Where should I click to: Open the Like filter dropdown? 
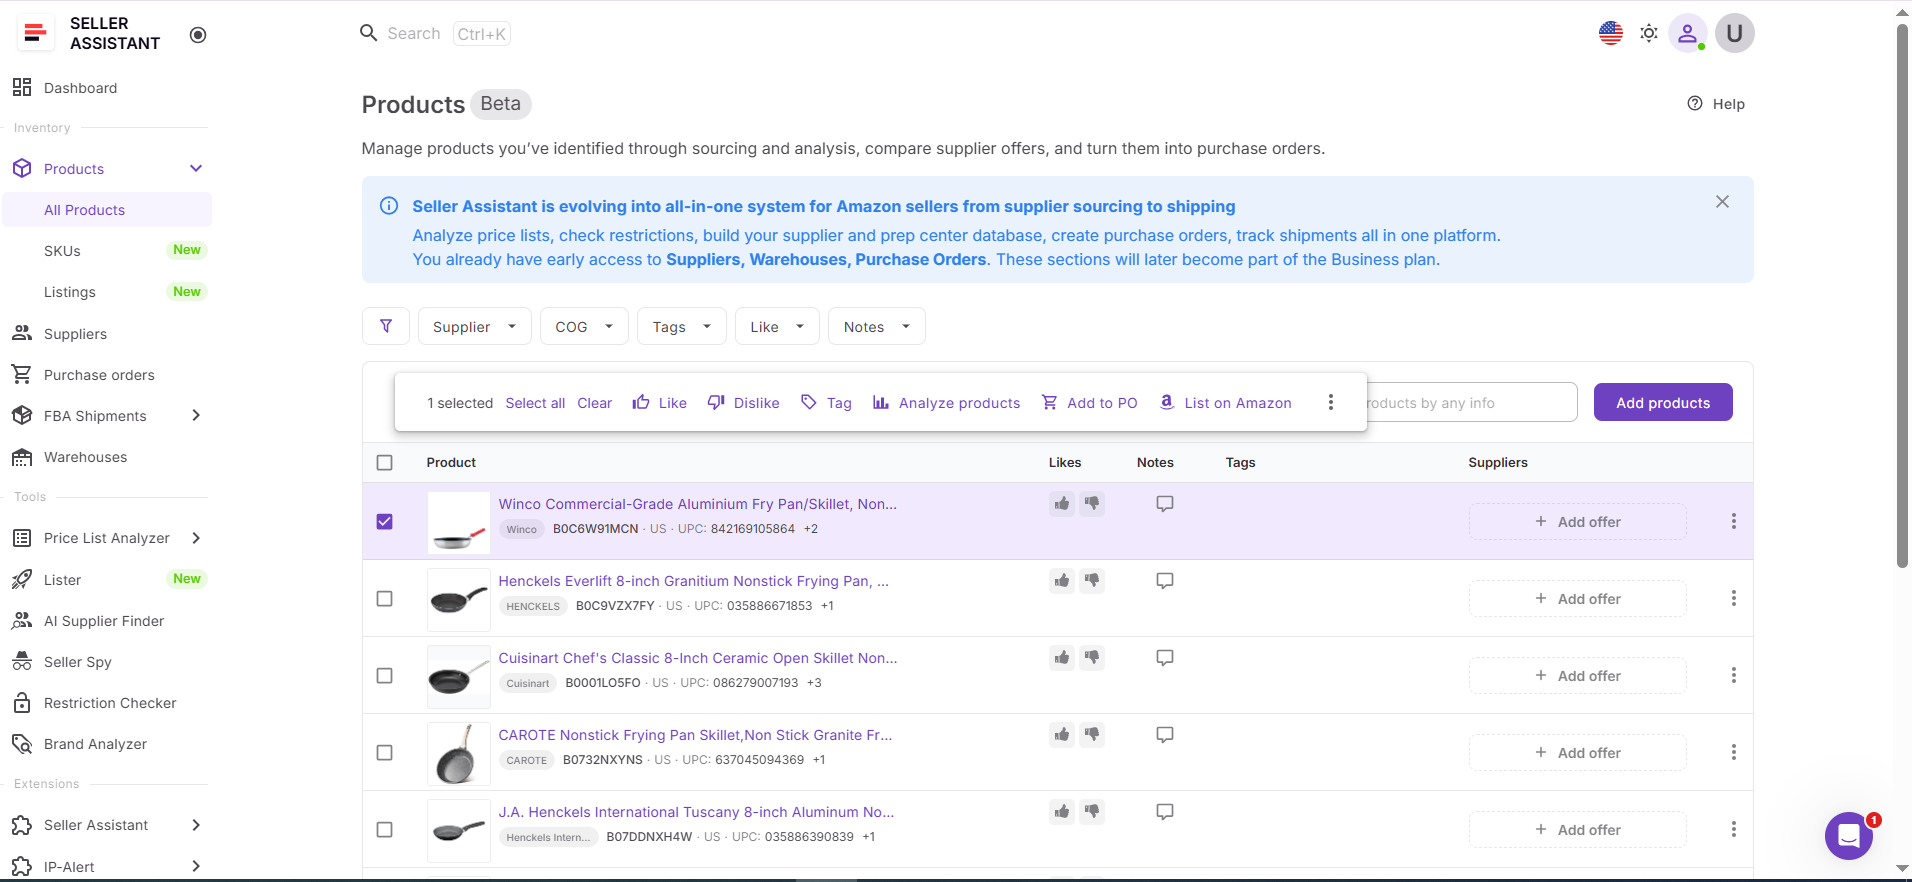778,326
